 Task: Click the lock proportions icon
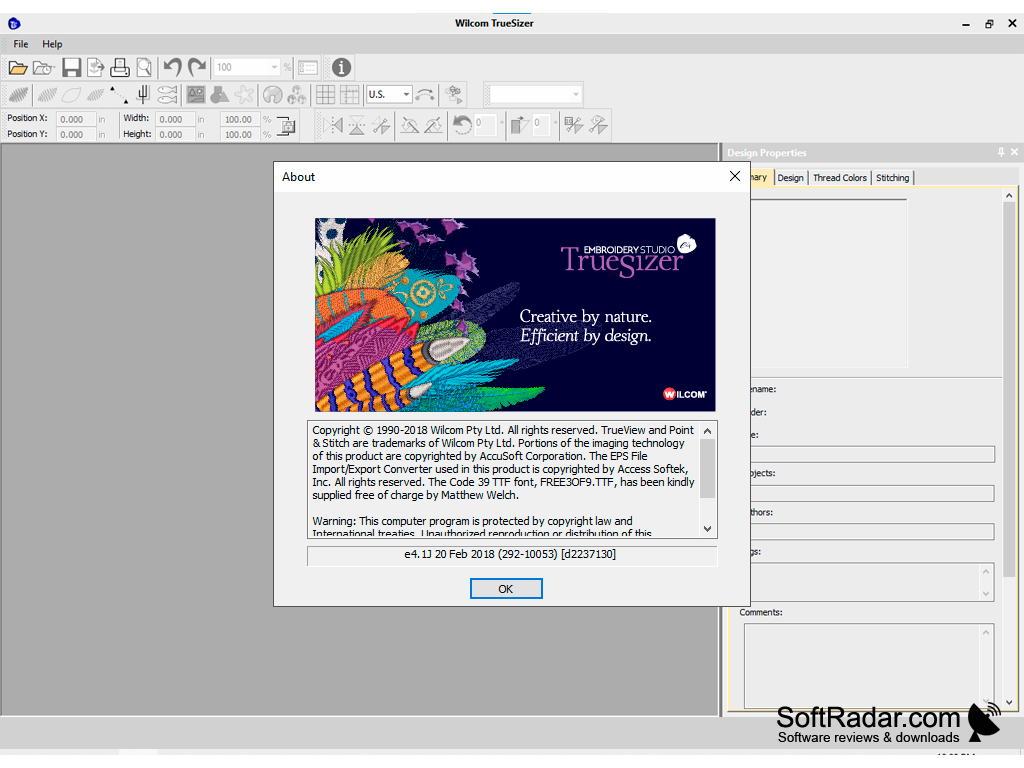coord(286,125)
